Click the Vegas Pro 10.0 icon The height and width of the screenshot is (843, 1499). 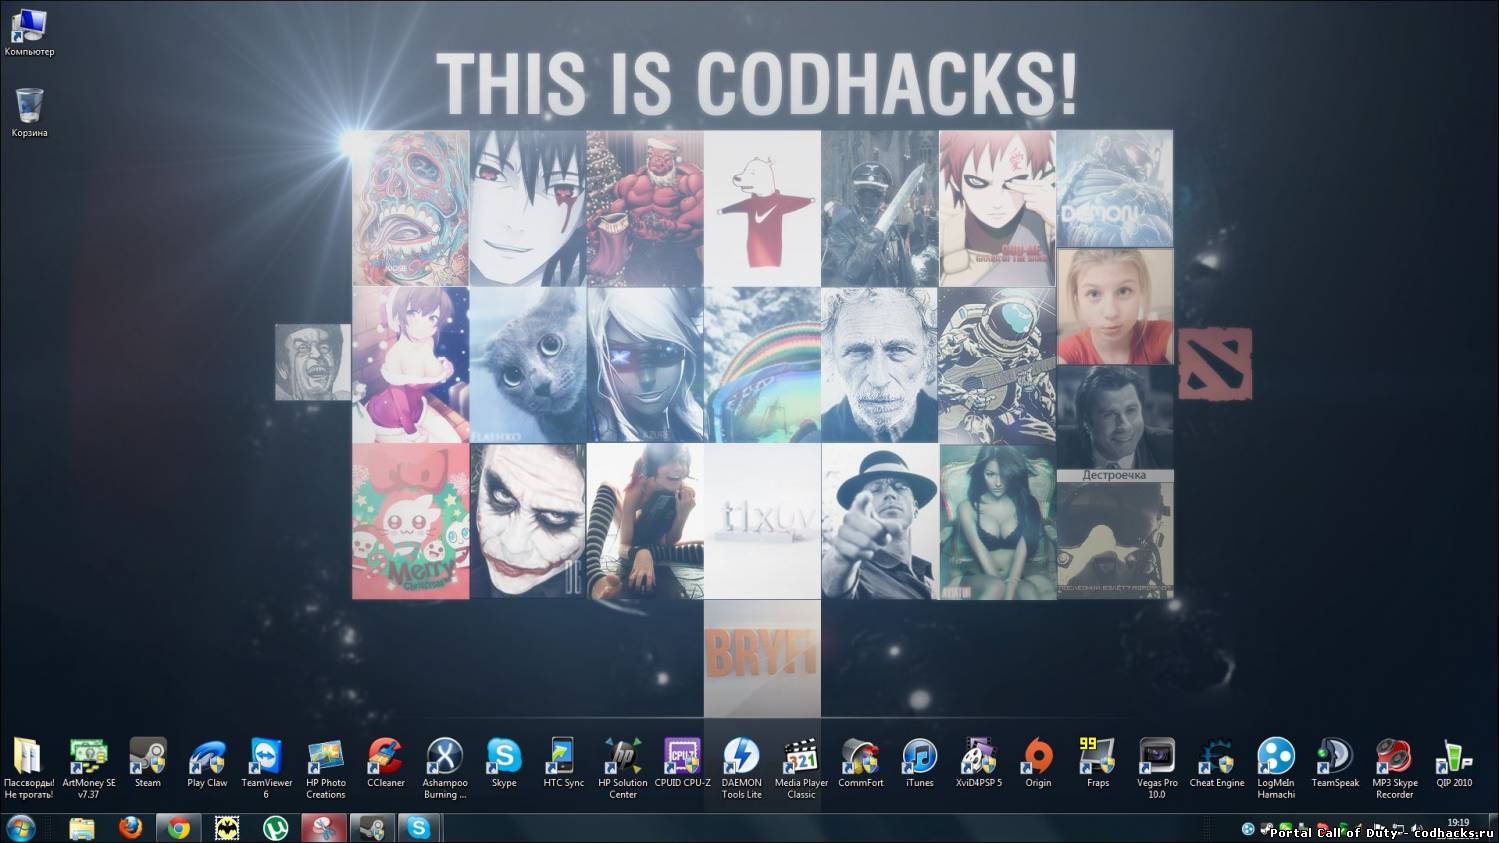point(1157,768)
